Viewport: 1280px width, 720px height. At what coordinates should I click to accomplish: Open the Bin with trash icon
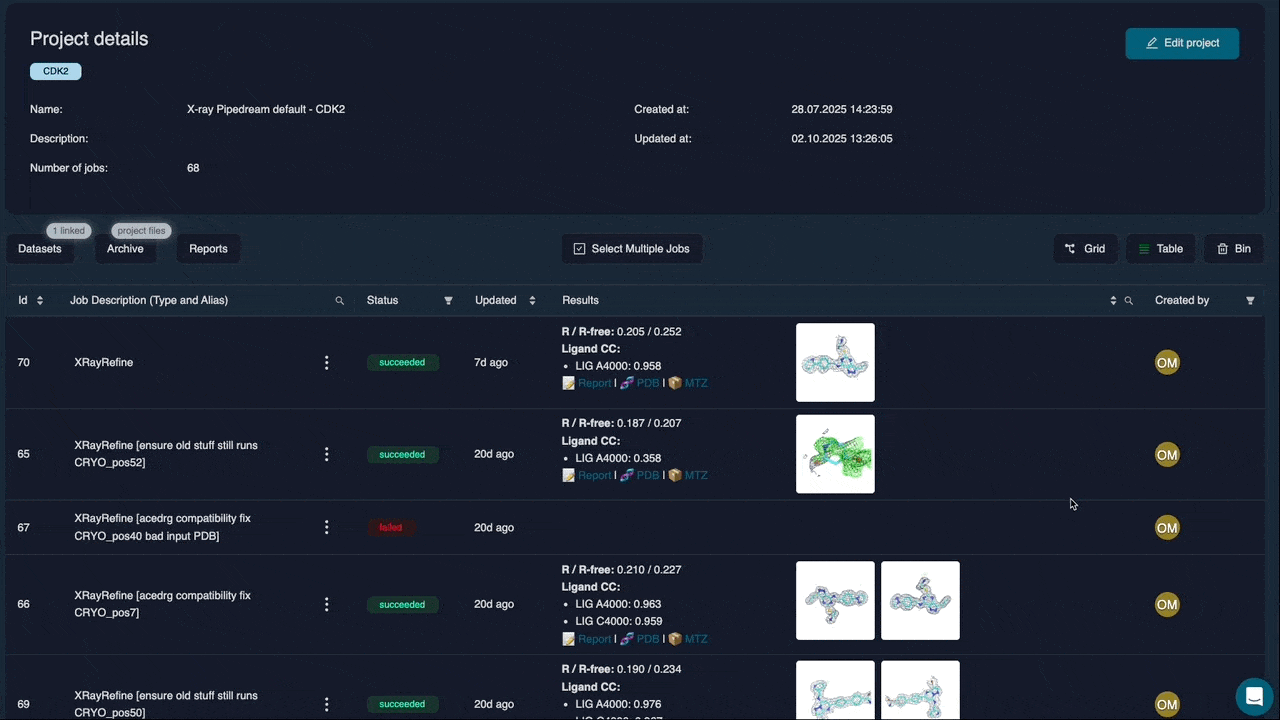coord(1233,249)
